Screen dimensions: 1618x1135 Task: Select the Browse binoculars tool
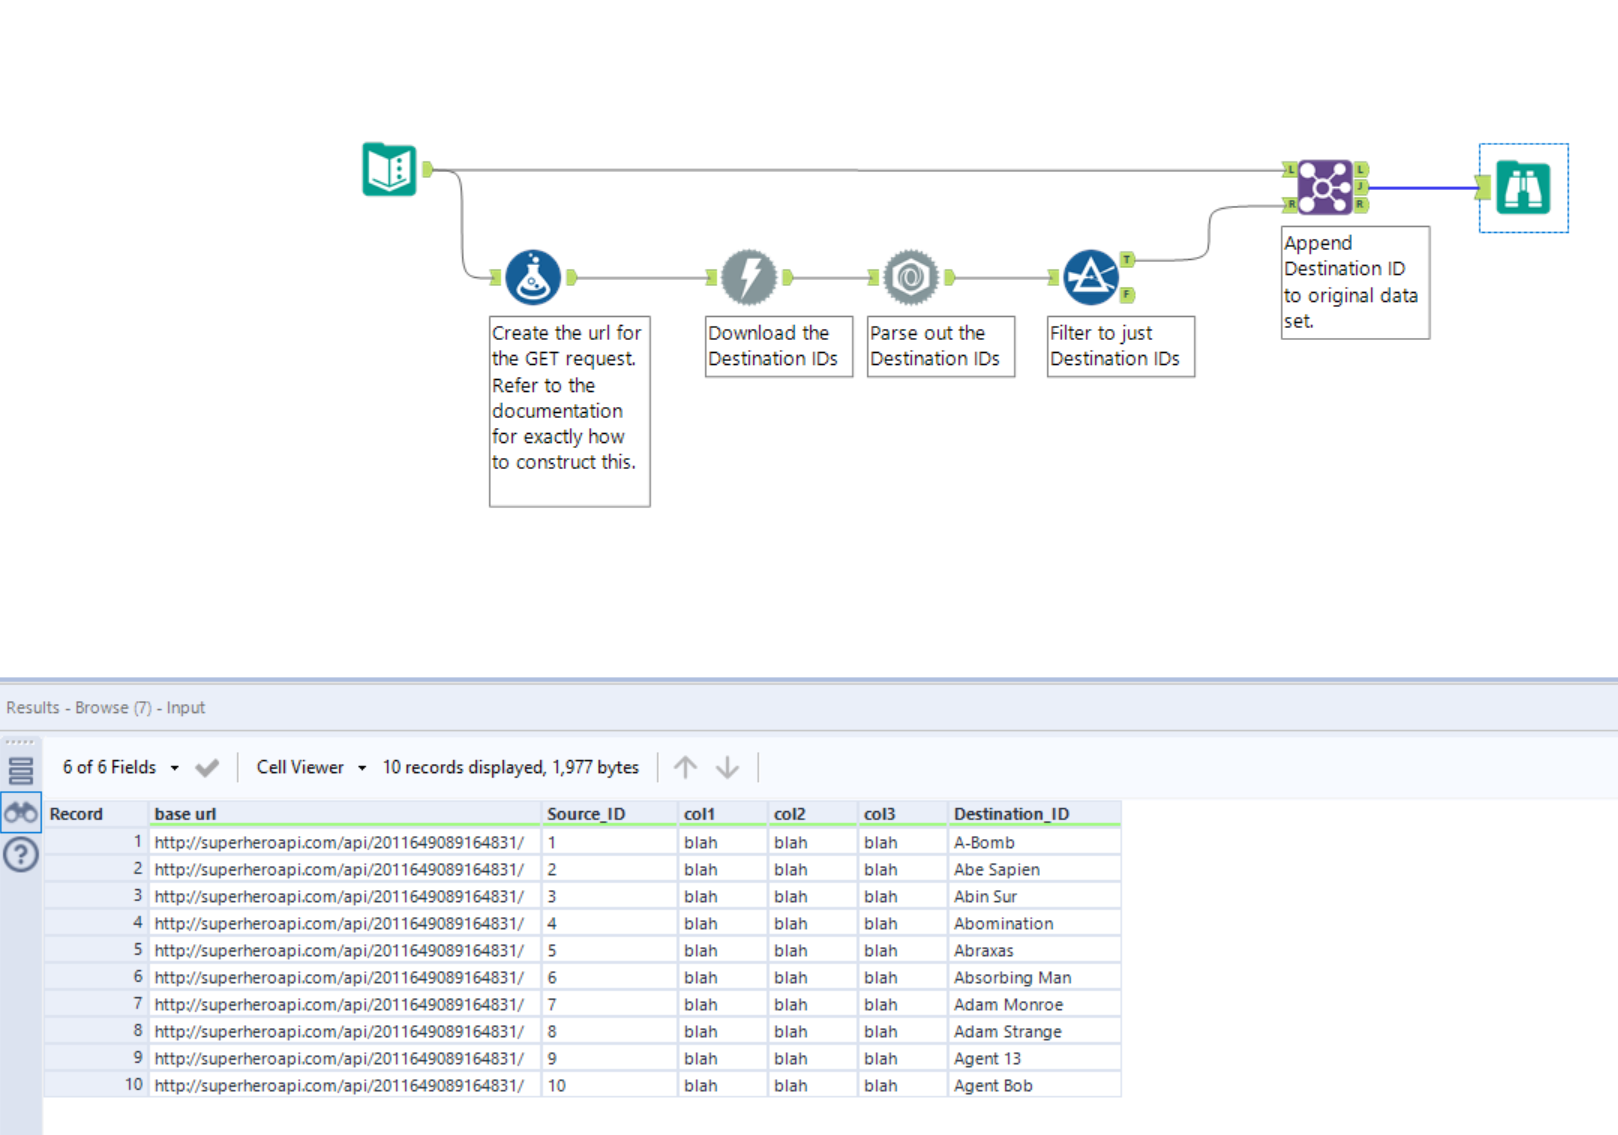(x=1523, y=188)
